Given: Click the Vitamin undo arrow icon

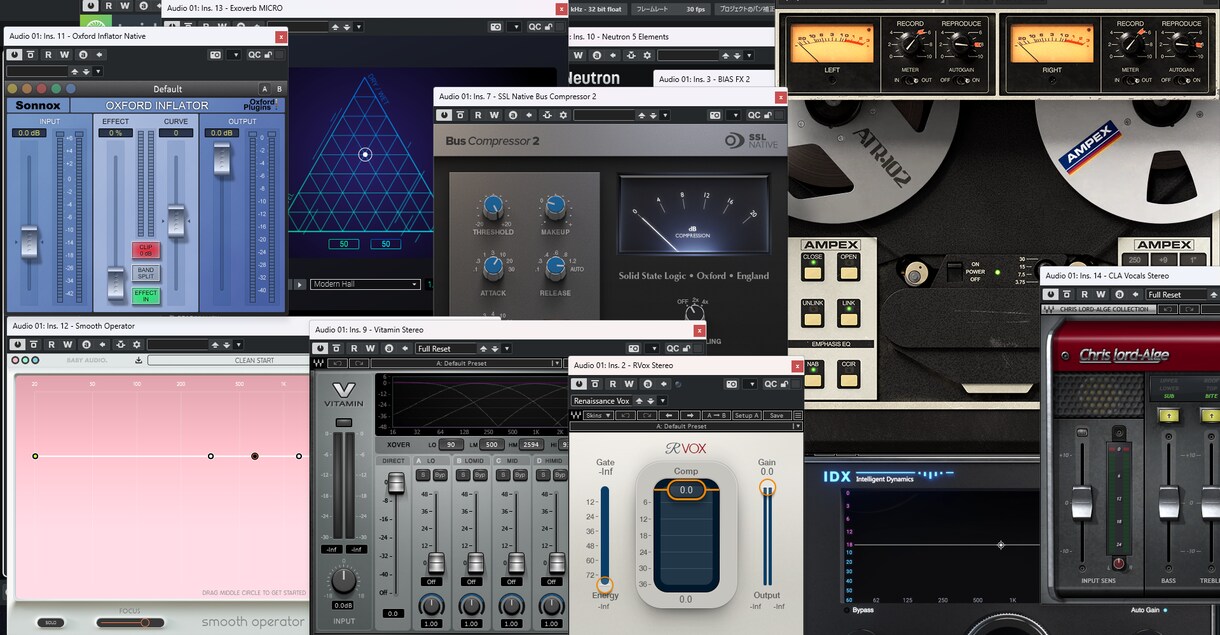Looking at the screenshot, I should 337,363.
